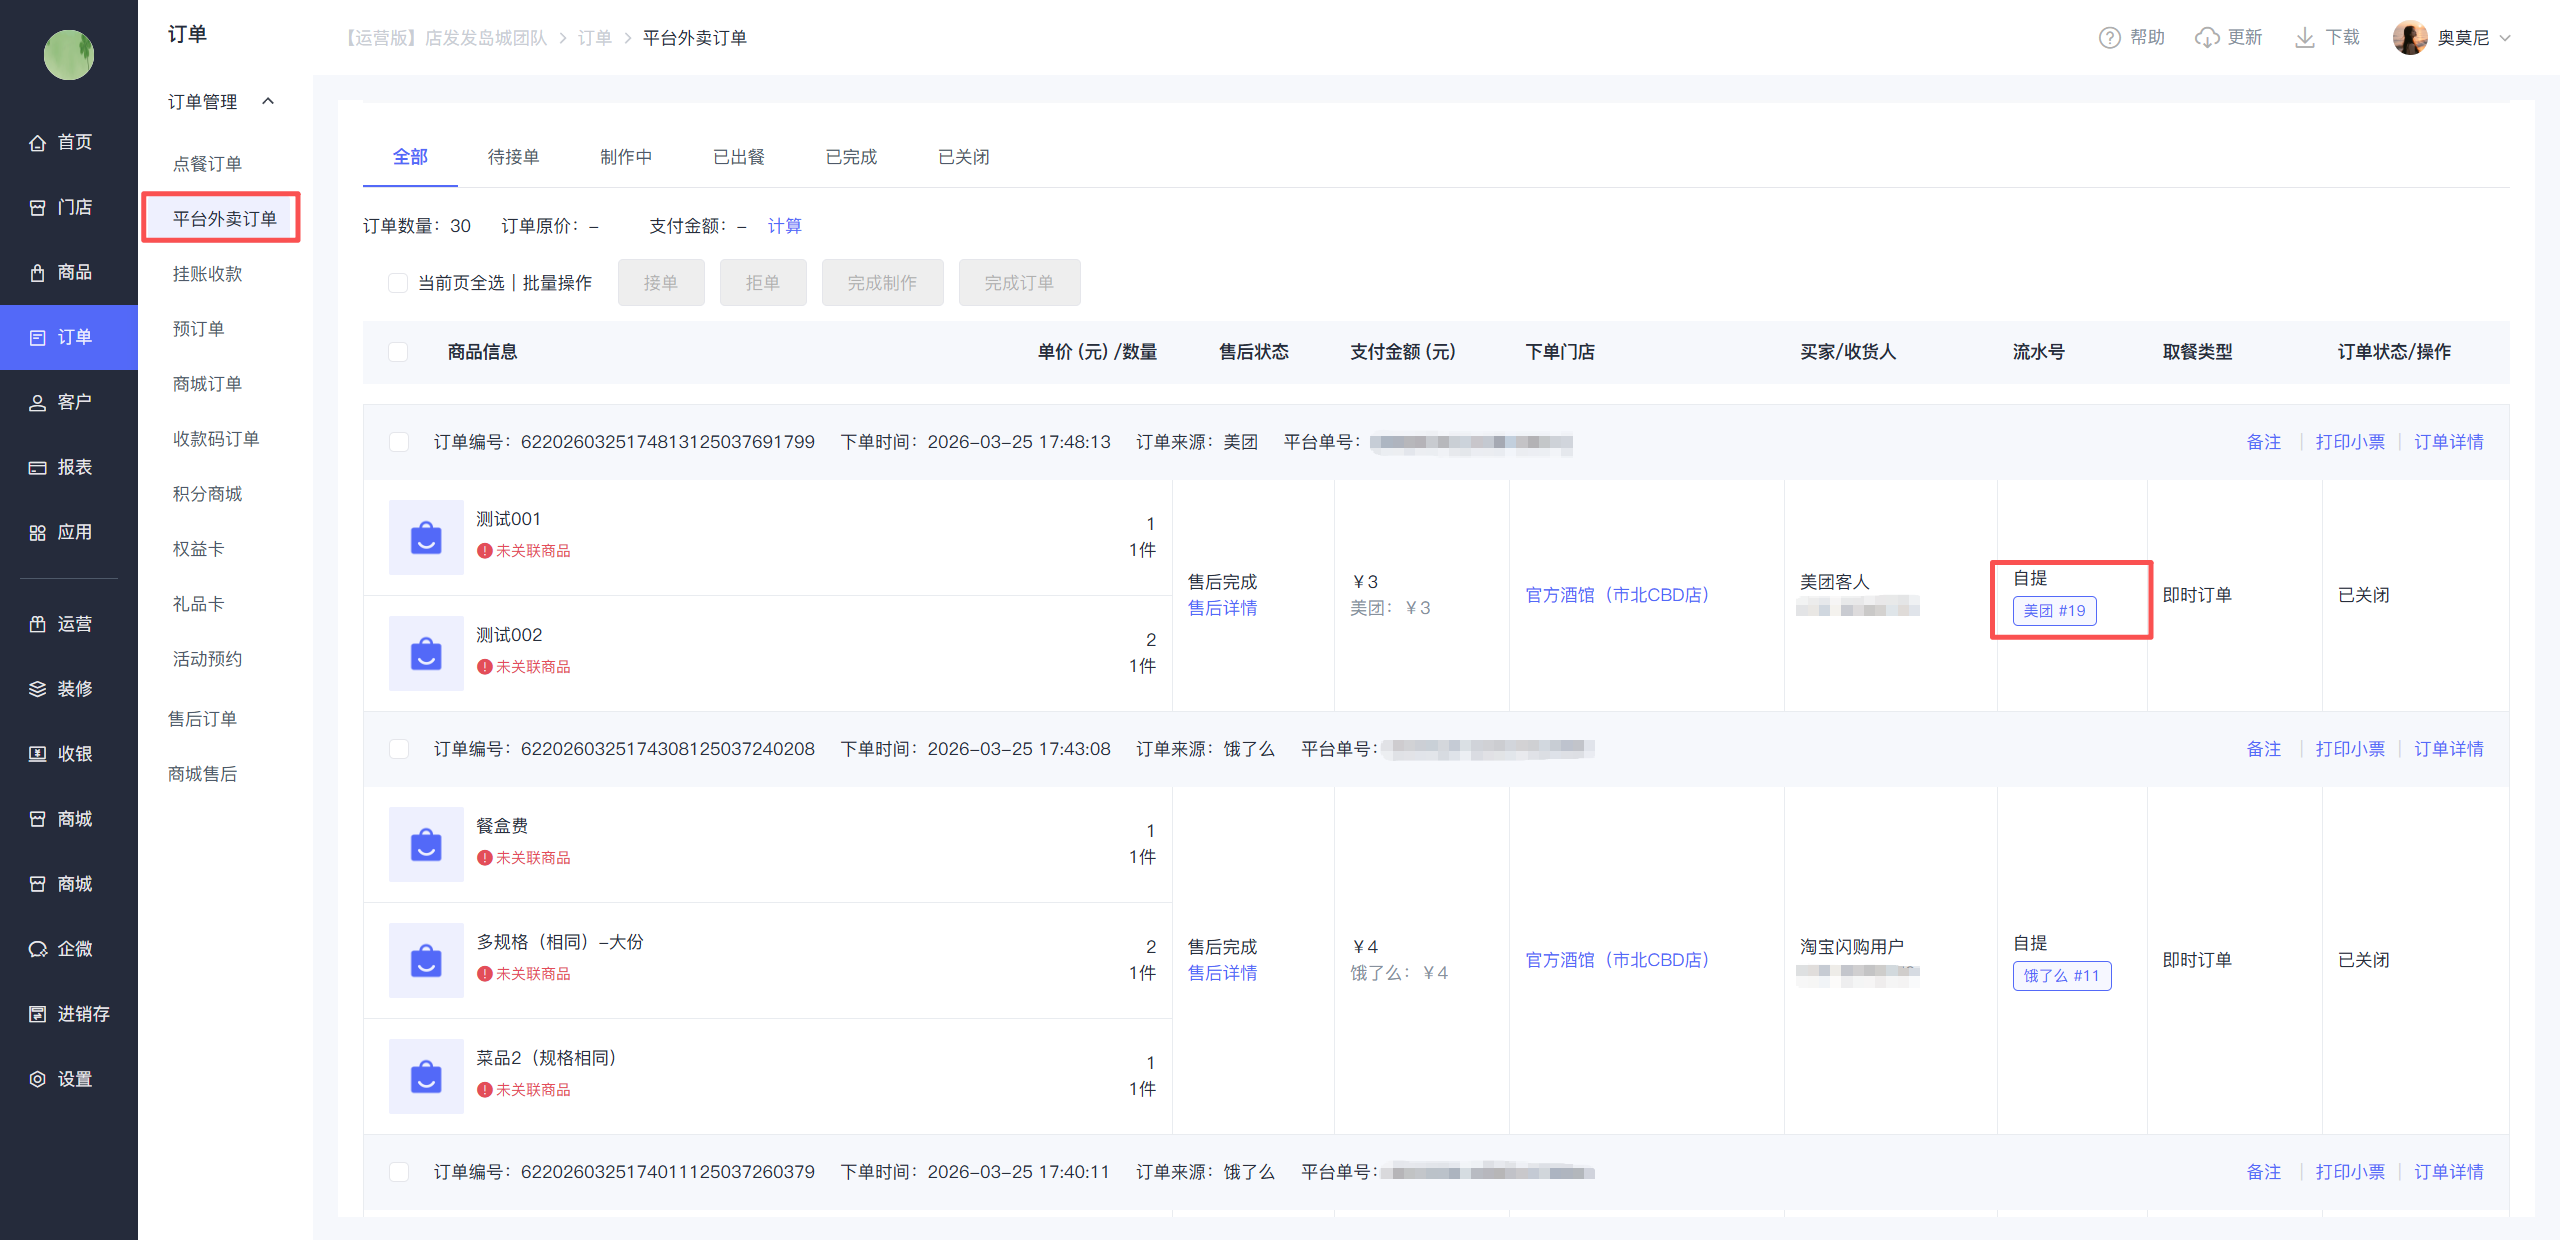Click the download arrow icon

point(2304,38)
